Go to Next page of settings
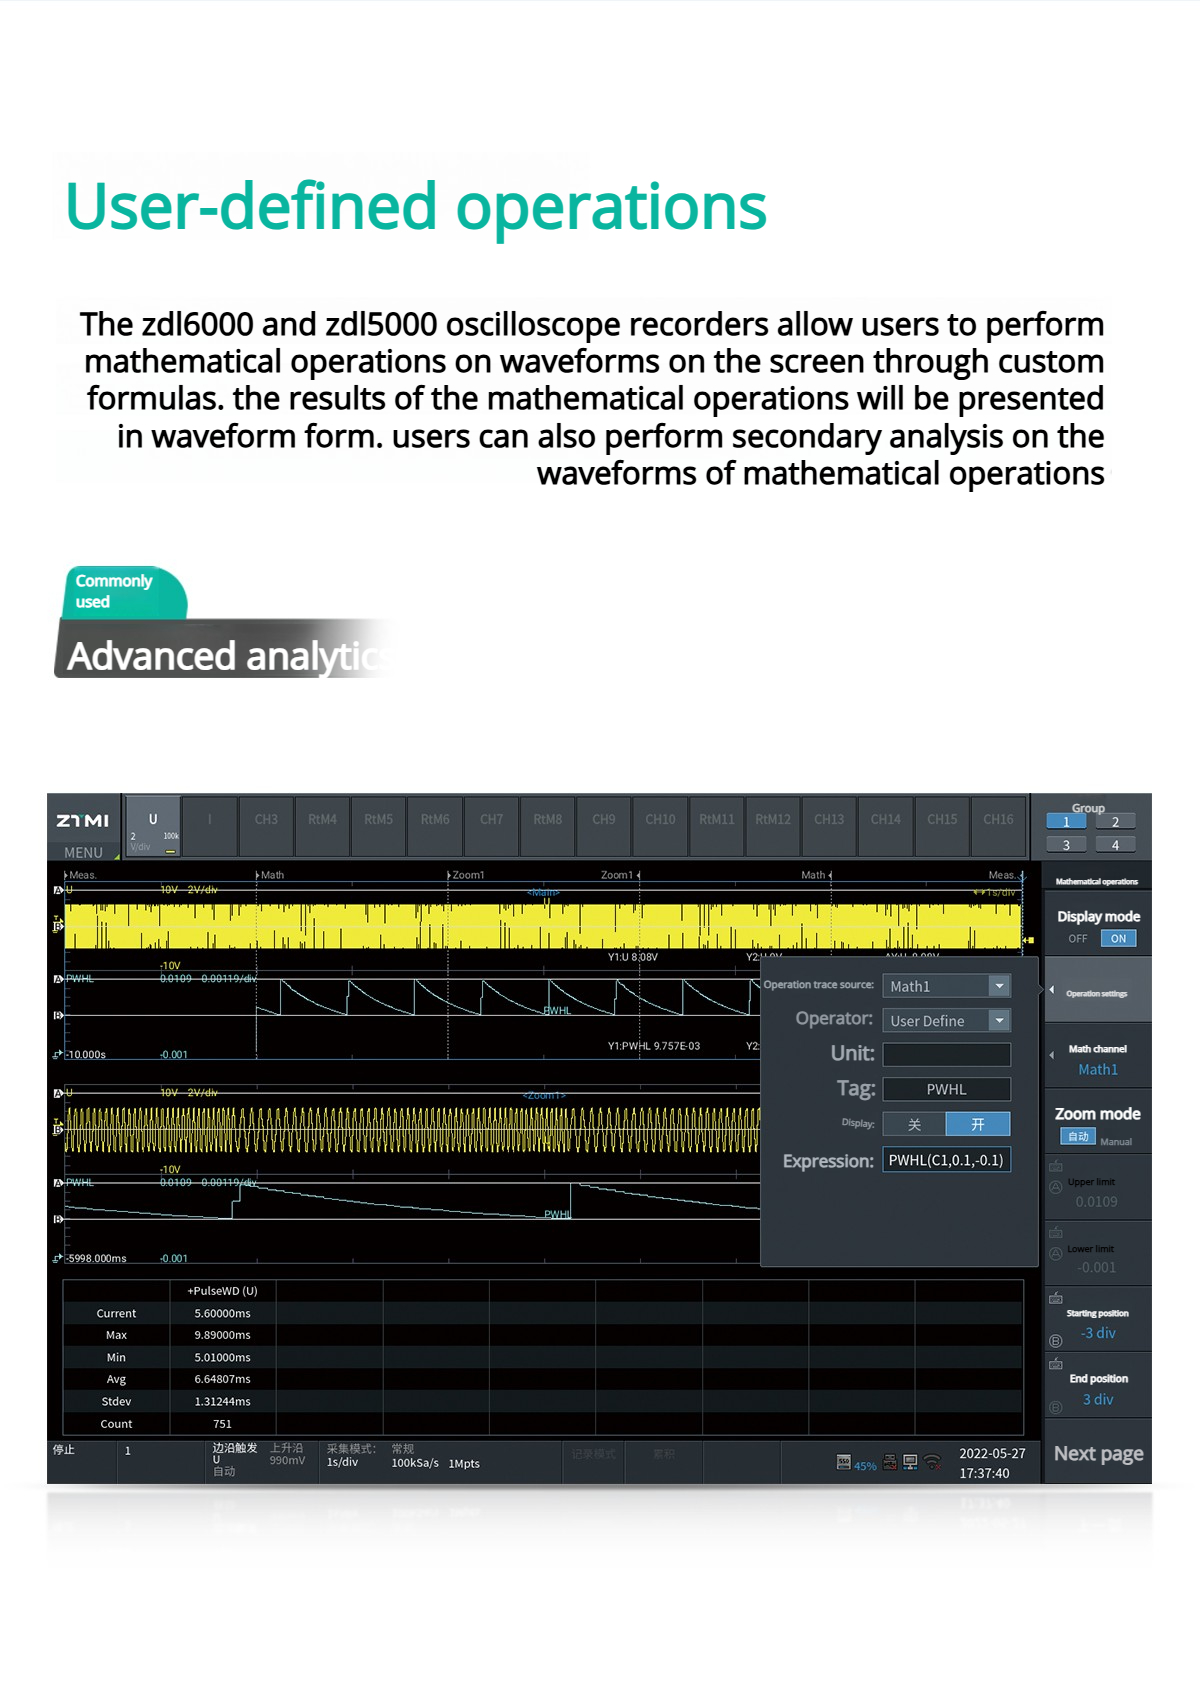The width and height of the screenshot is (1200, 1687). (1098, 1453)
